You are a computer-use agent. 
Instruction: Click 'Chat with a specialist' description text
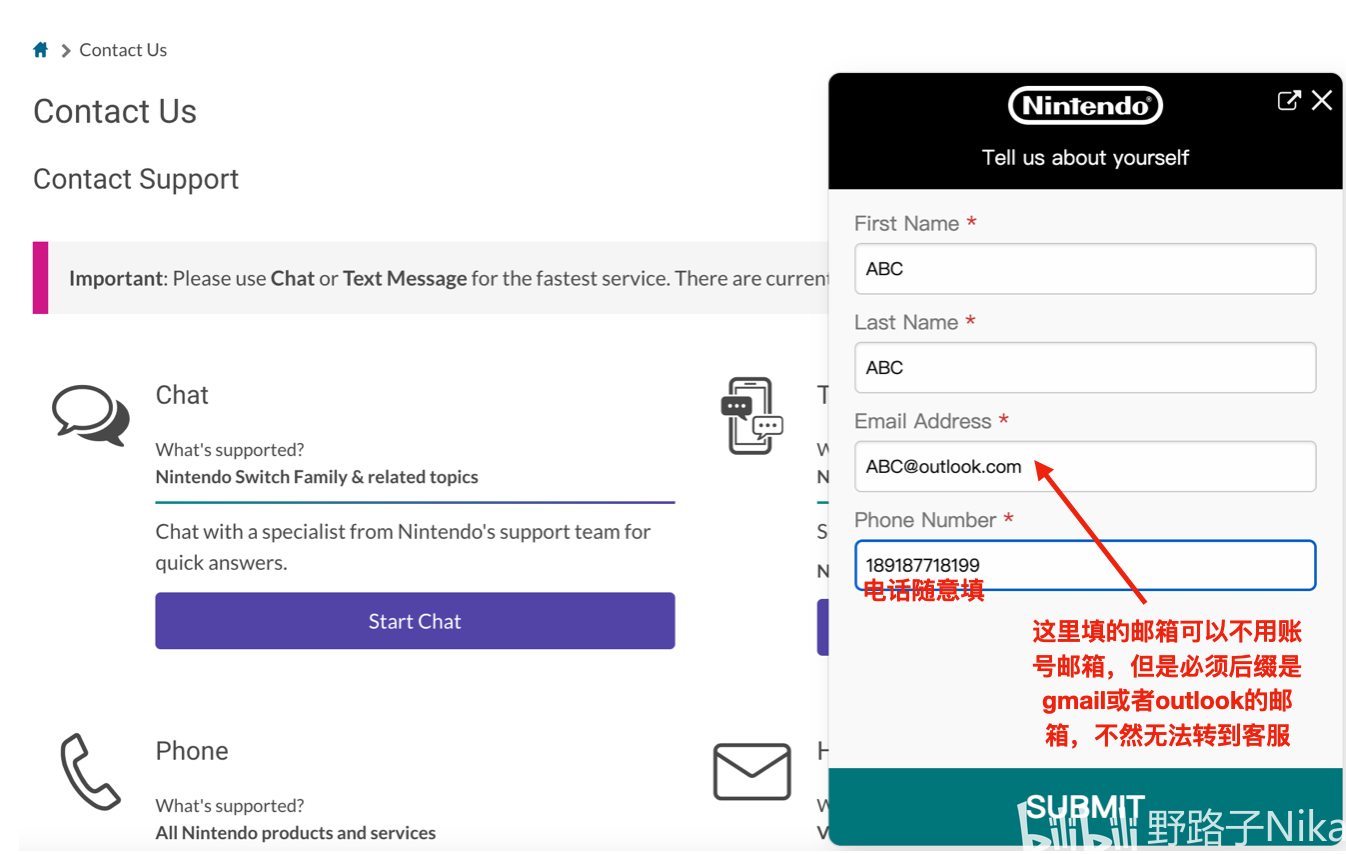[403, 547]
